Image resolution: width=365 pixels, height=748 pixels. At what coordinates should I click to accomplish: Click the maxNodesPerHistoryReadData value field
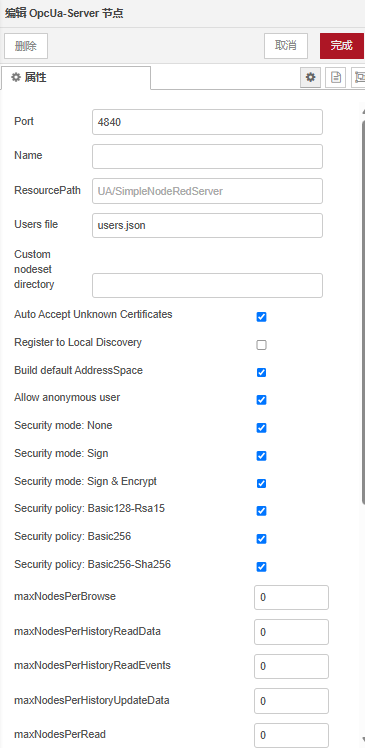coord(292,632)
